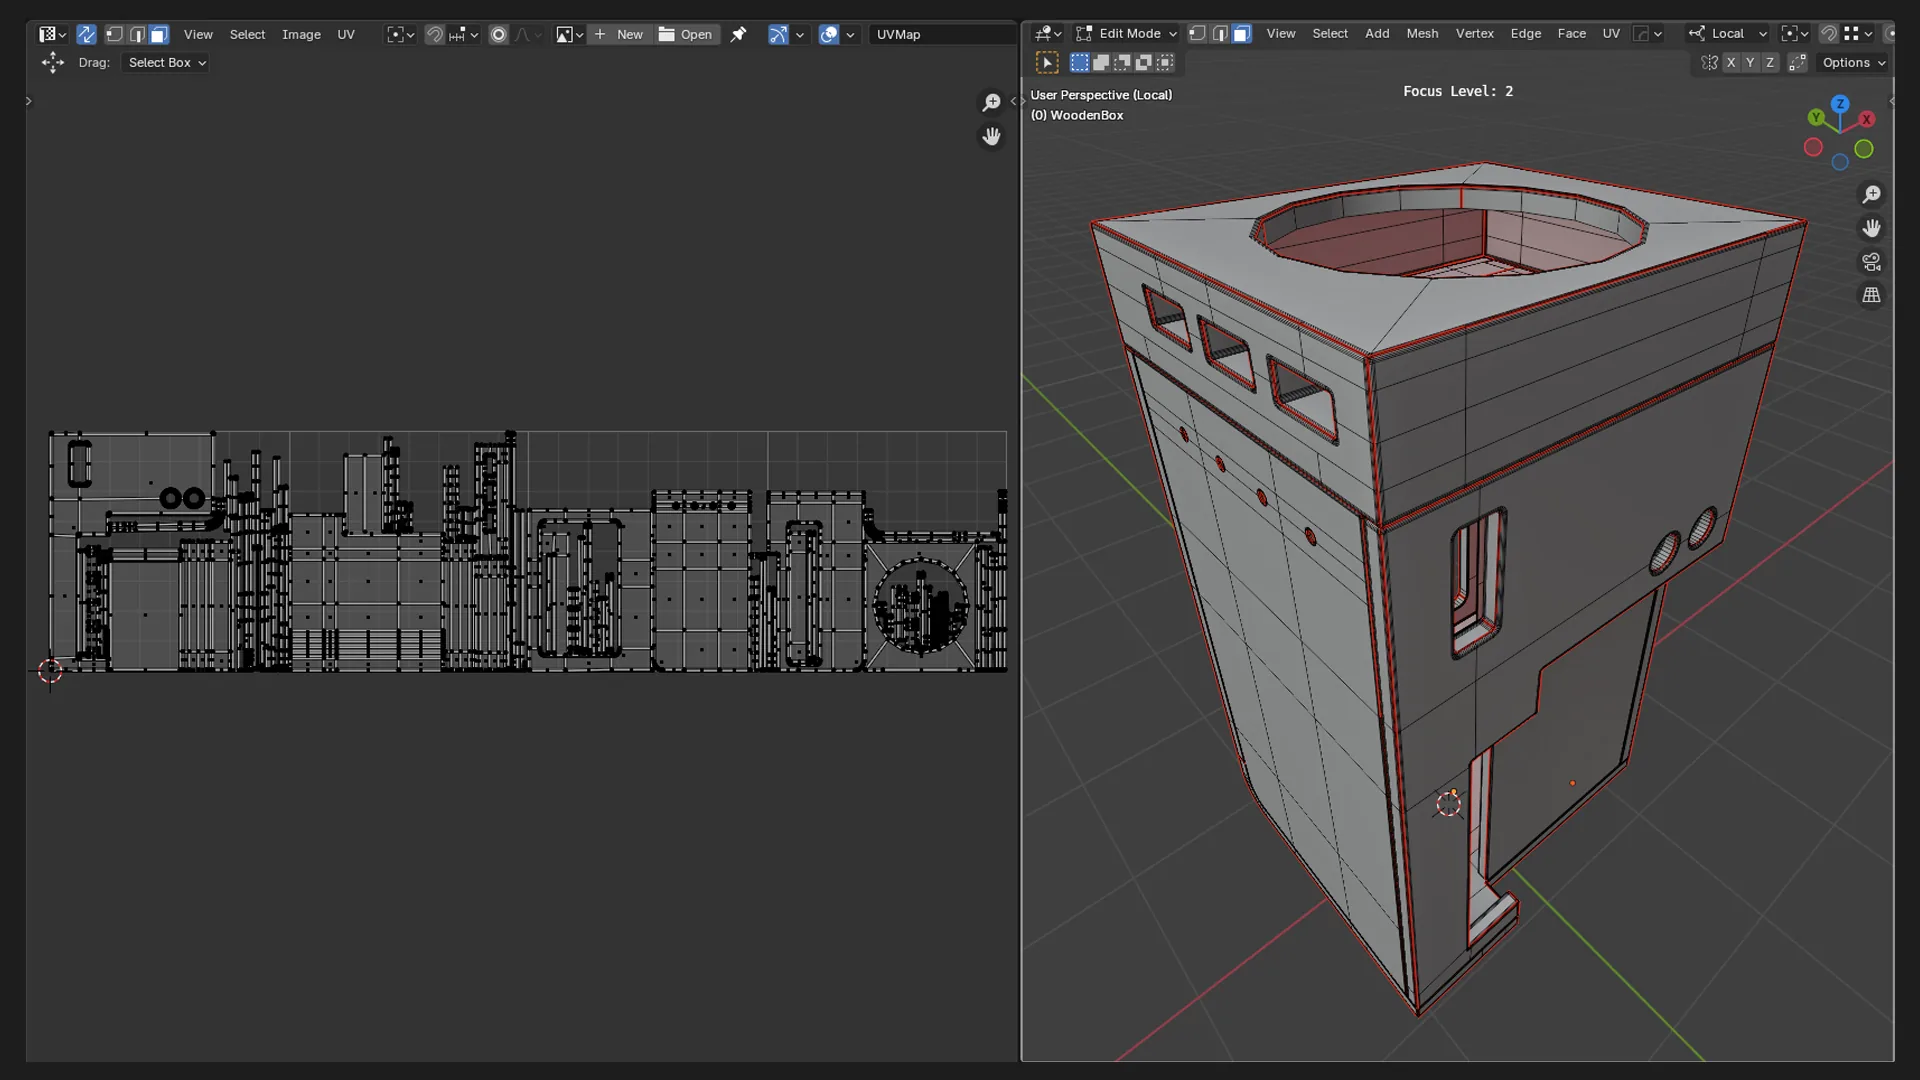Click Open image button
The height and width of the screenshot is (1080, 1920).
pos(686,34)
